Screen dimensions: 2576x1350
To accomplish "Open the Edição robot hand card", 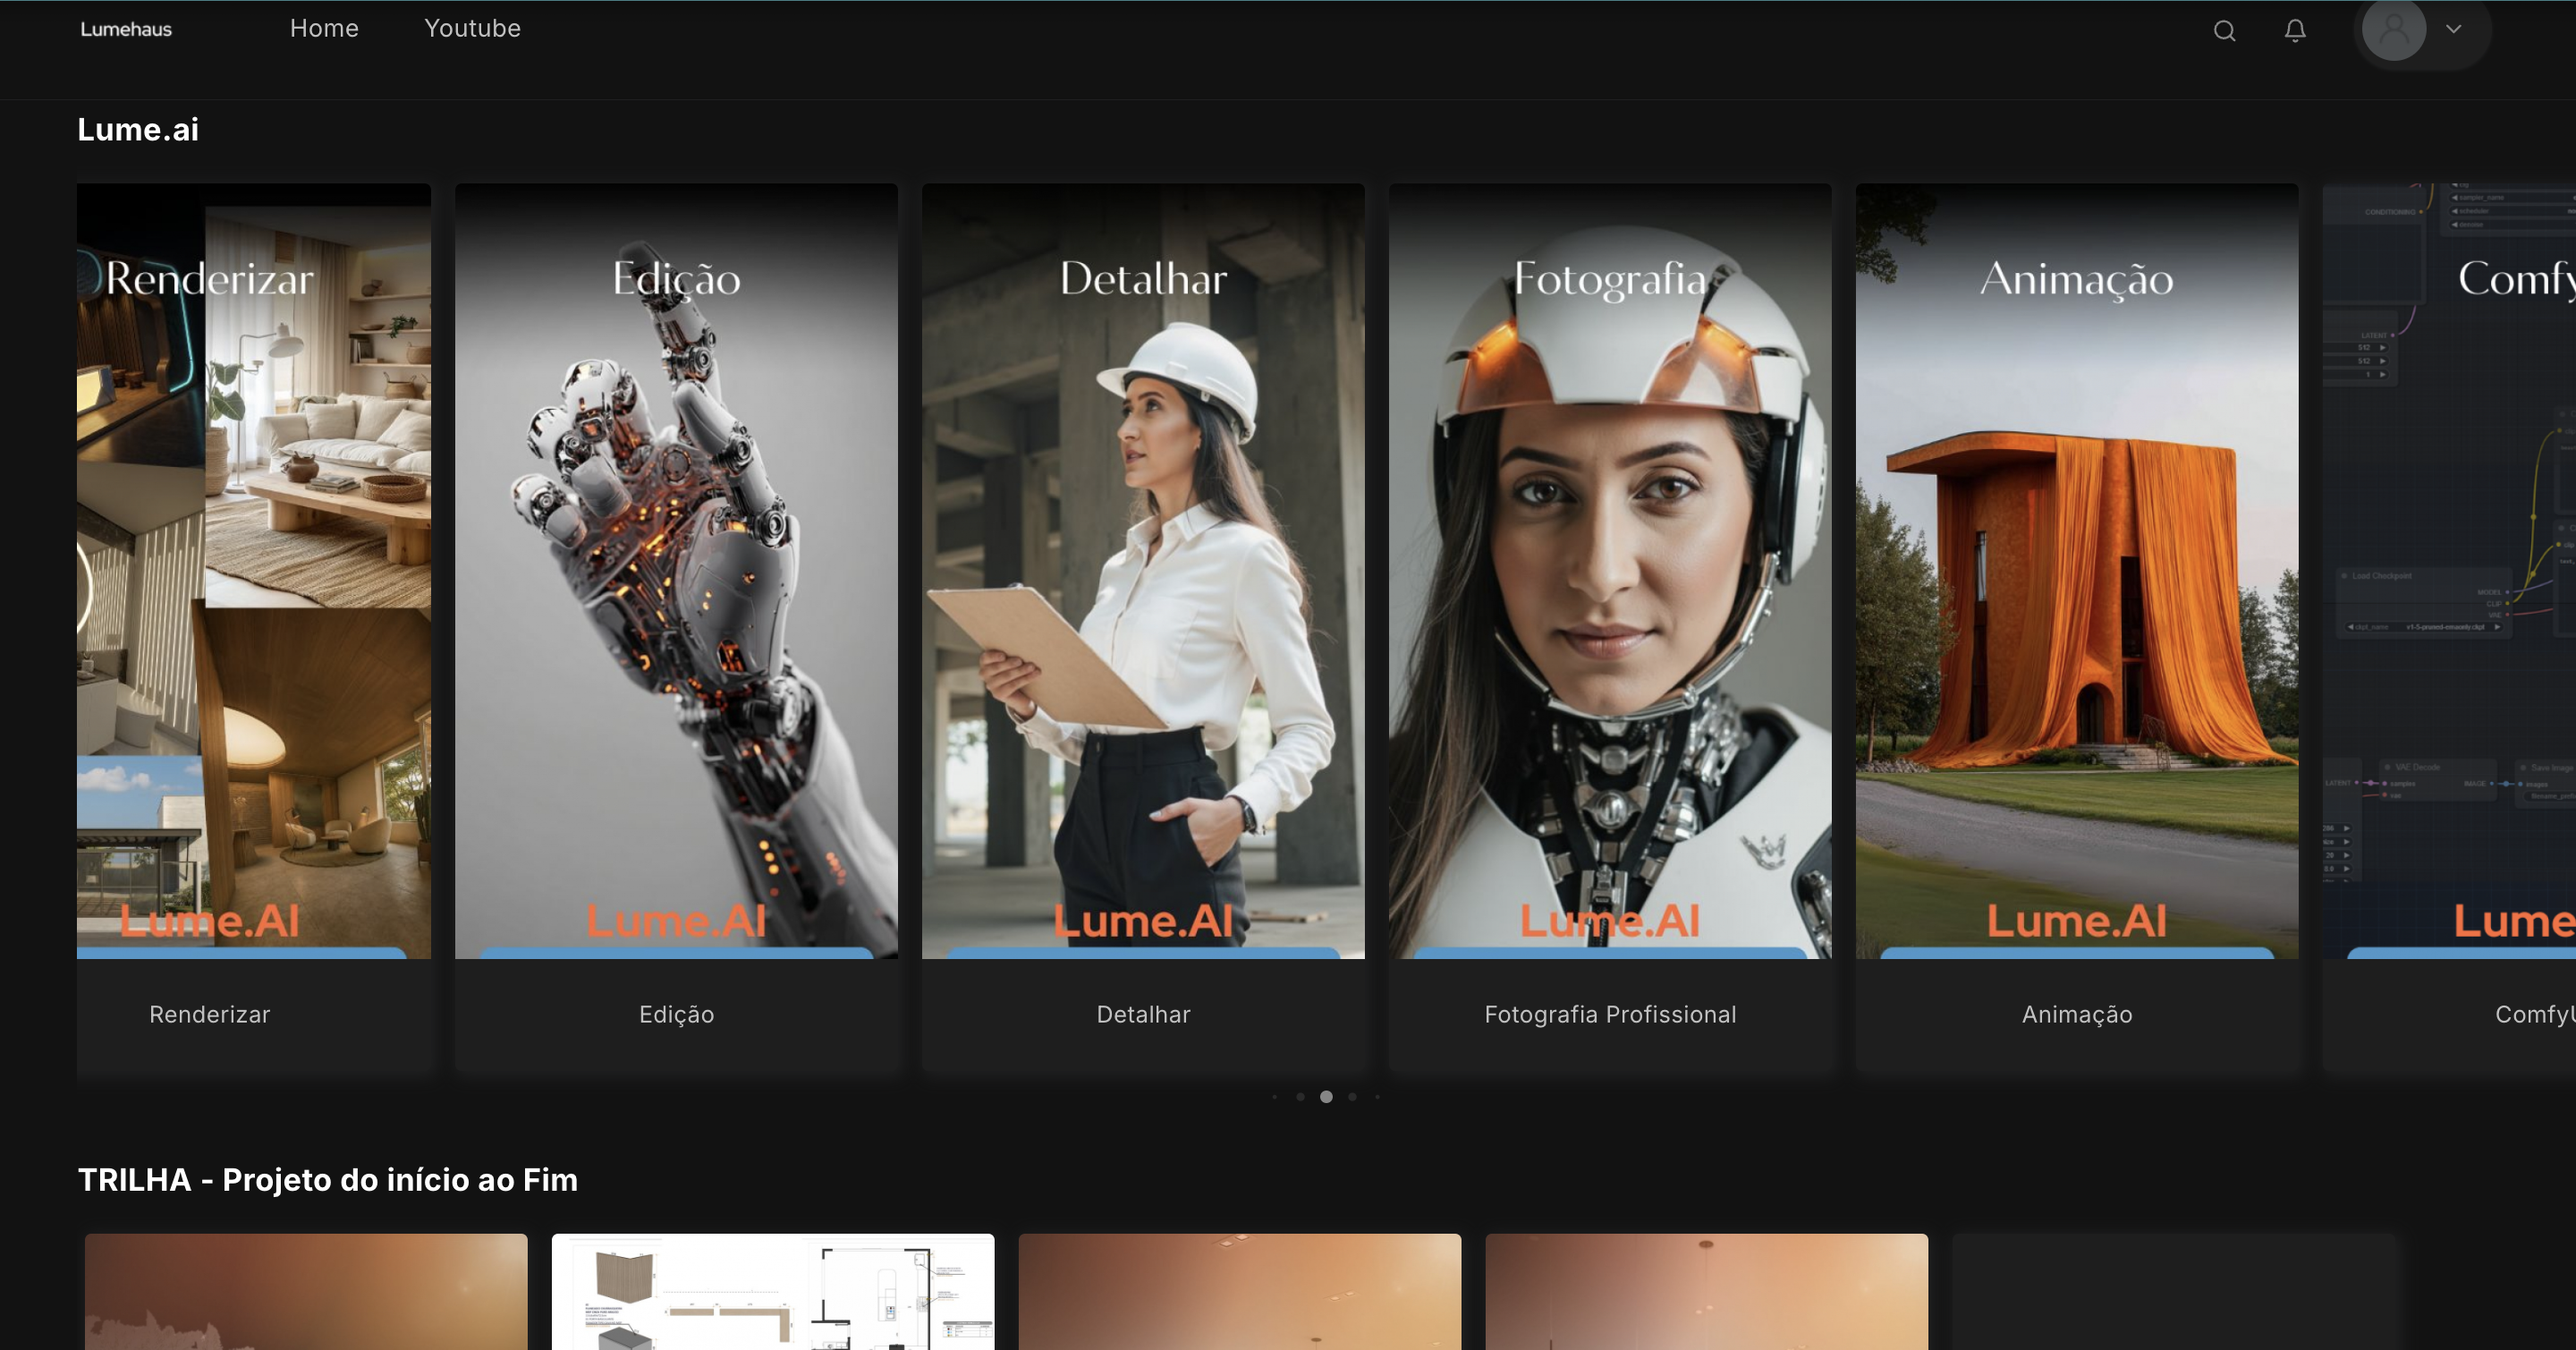I will 676,571.
